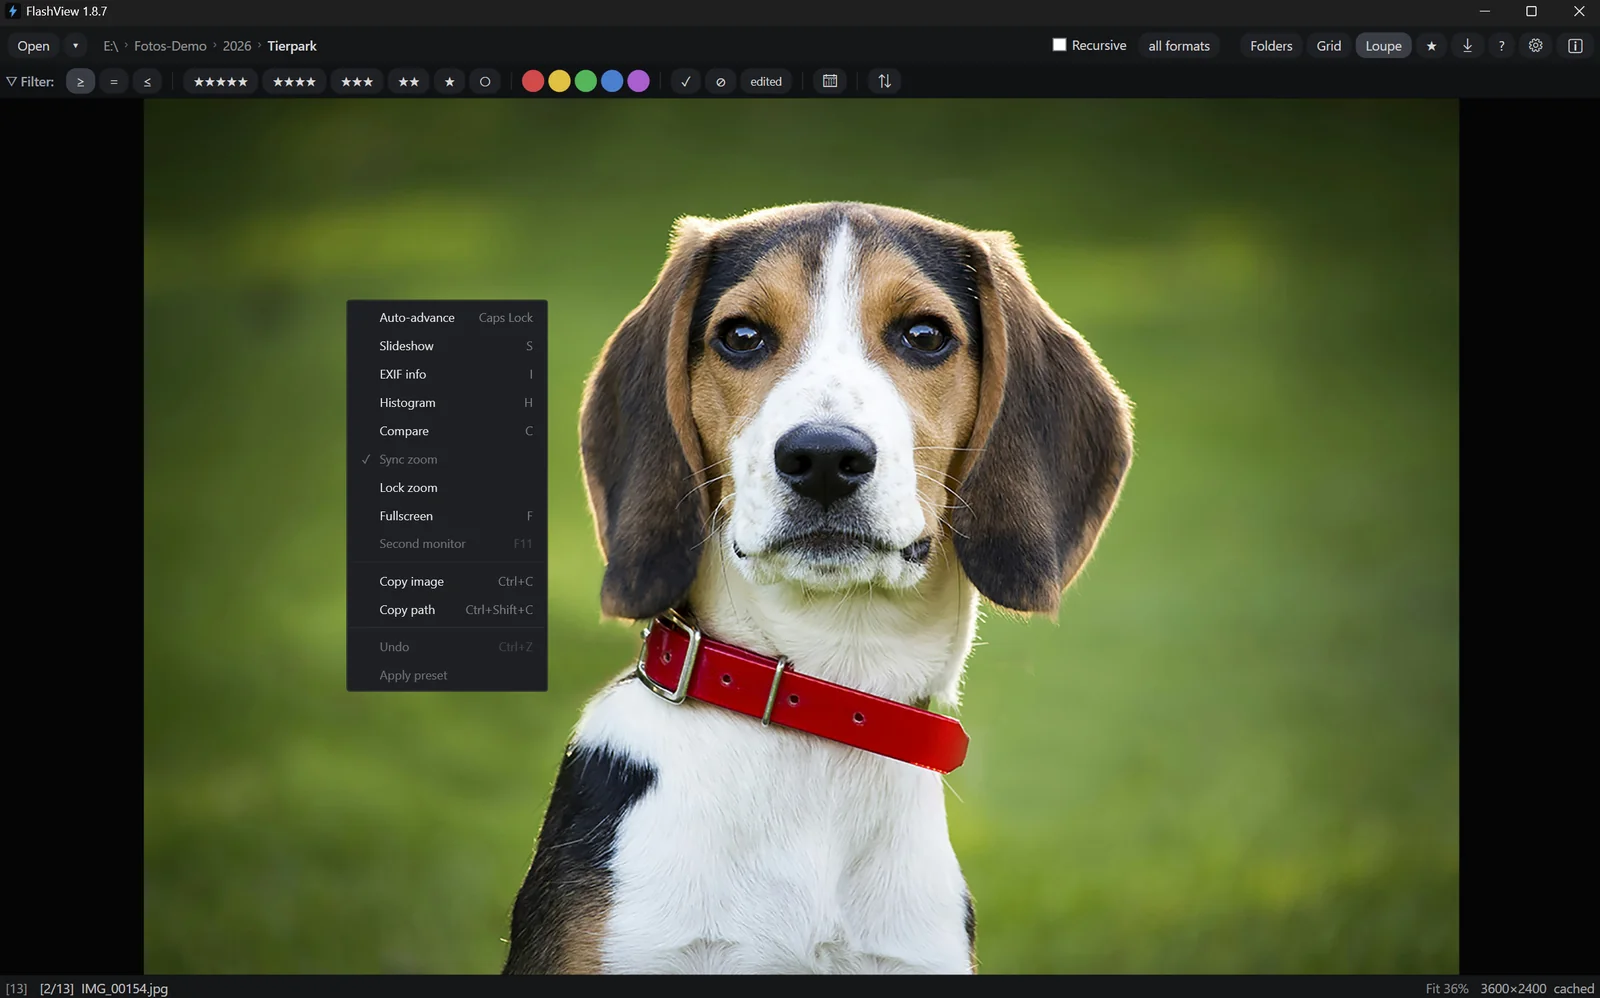Filter rejected images with slashed circle

(x=720, y=82)
